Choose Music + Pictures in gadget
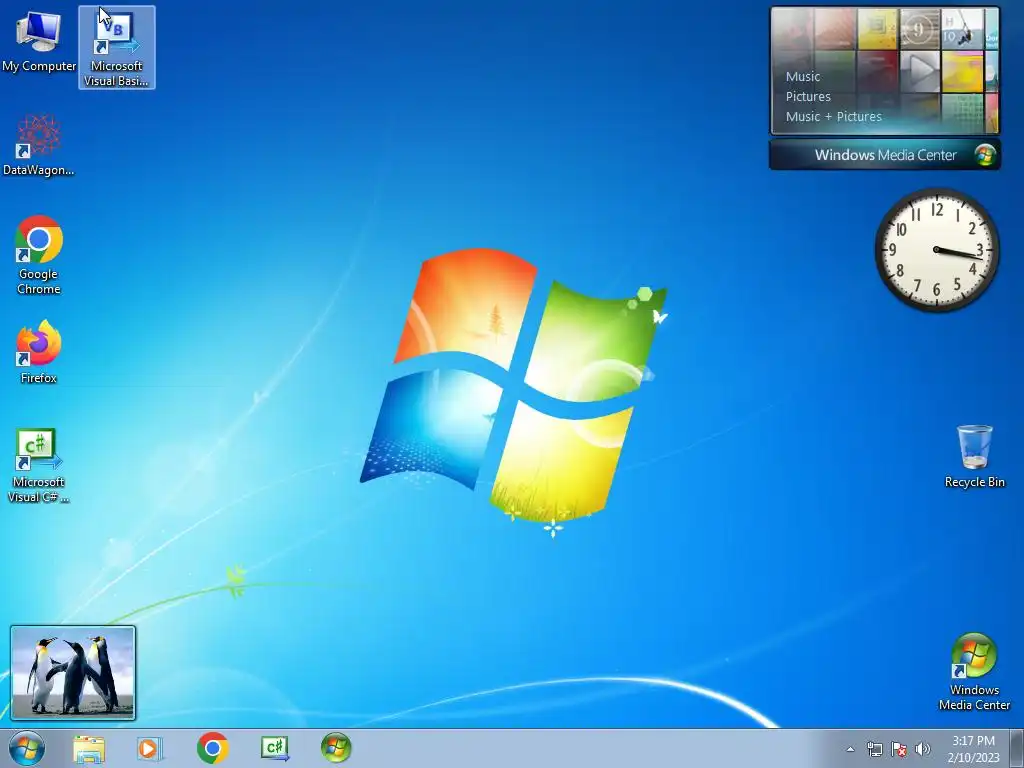Image resolution: width=1024 pixels, height=768 pixels. tap(833, 117)
